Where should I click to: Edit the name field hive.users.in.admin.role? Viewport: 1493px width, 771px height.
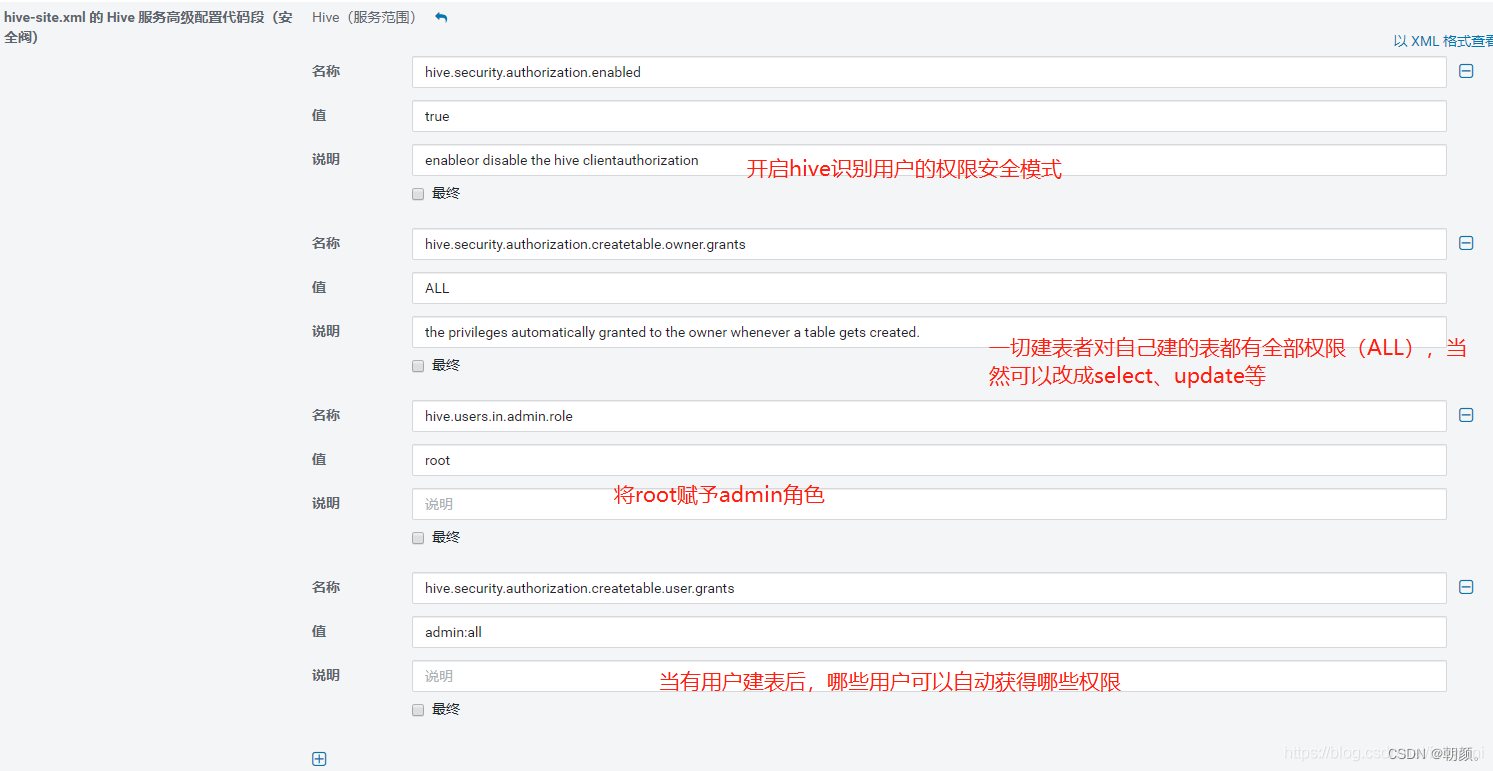929,416
